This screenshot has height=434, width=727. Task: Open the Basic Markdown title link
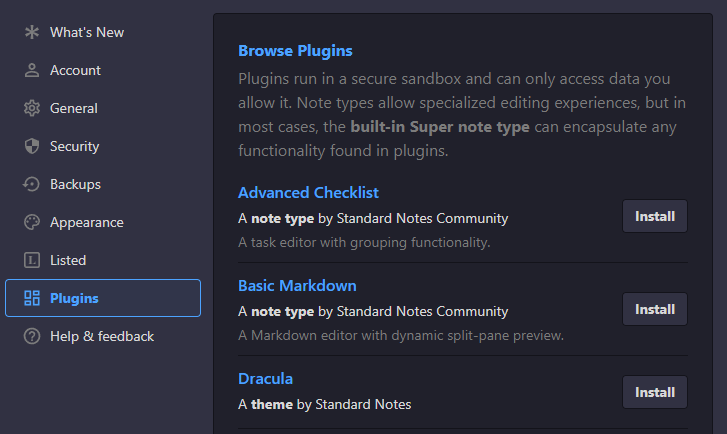click(x=297, y=285)
